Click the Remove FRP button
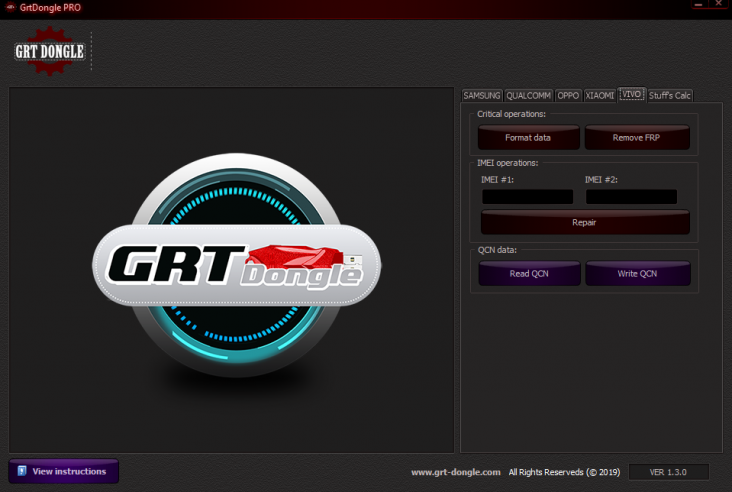Viewport: 732px width, 492px height. [x=637, y=138]
